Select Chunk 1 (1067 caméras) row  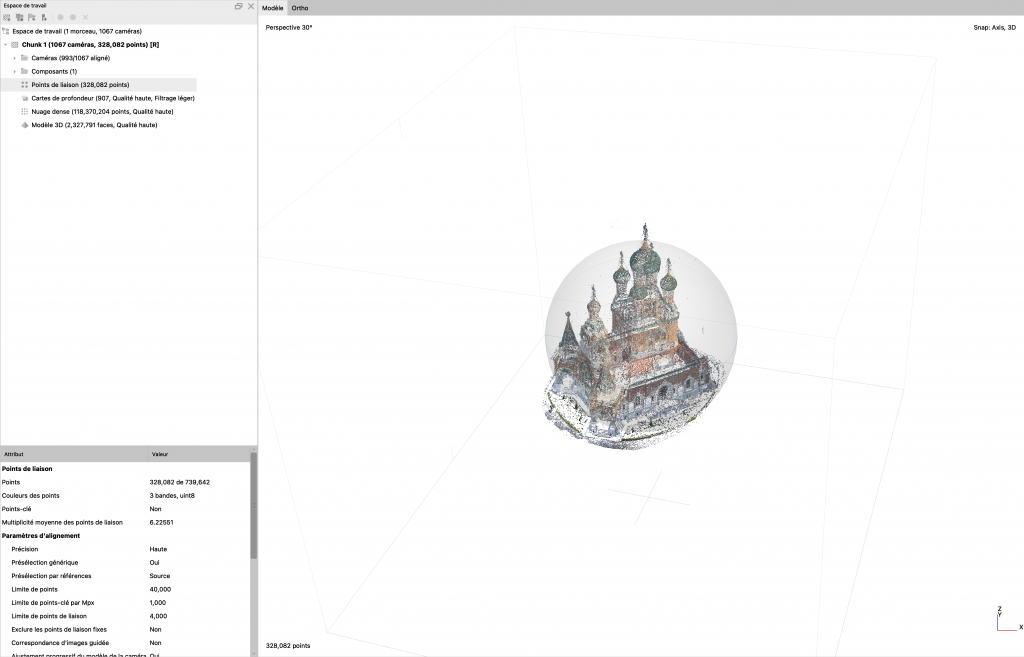point(90,45)
